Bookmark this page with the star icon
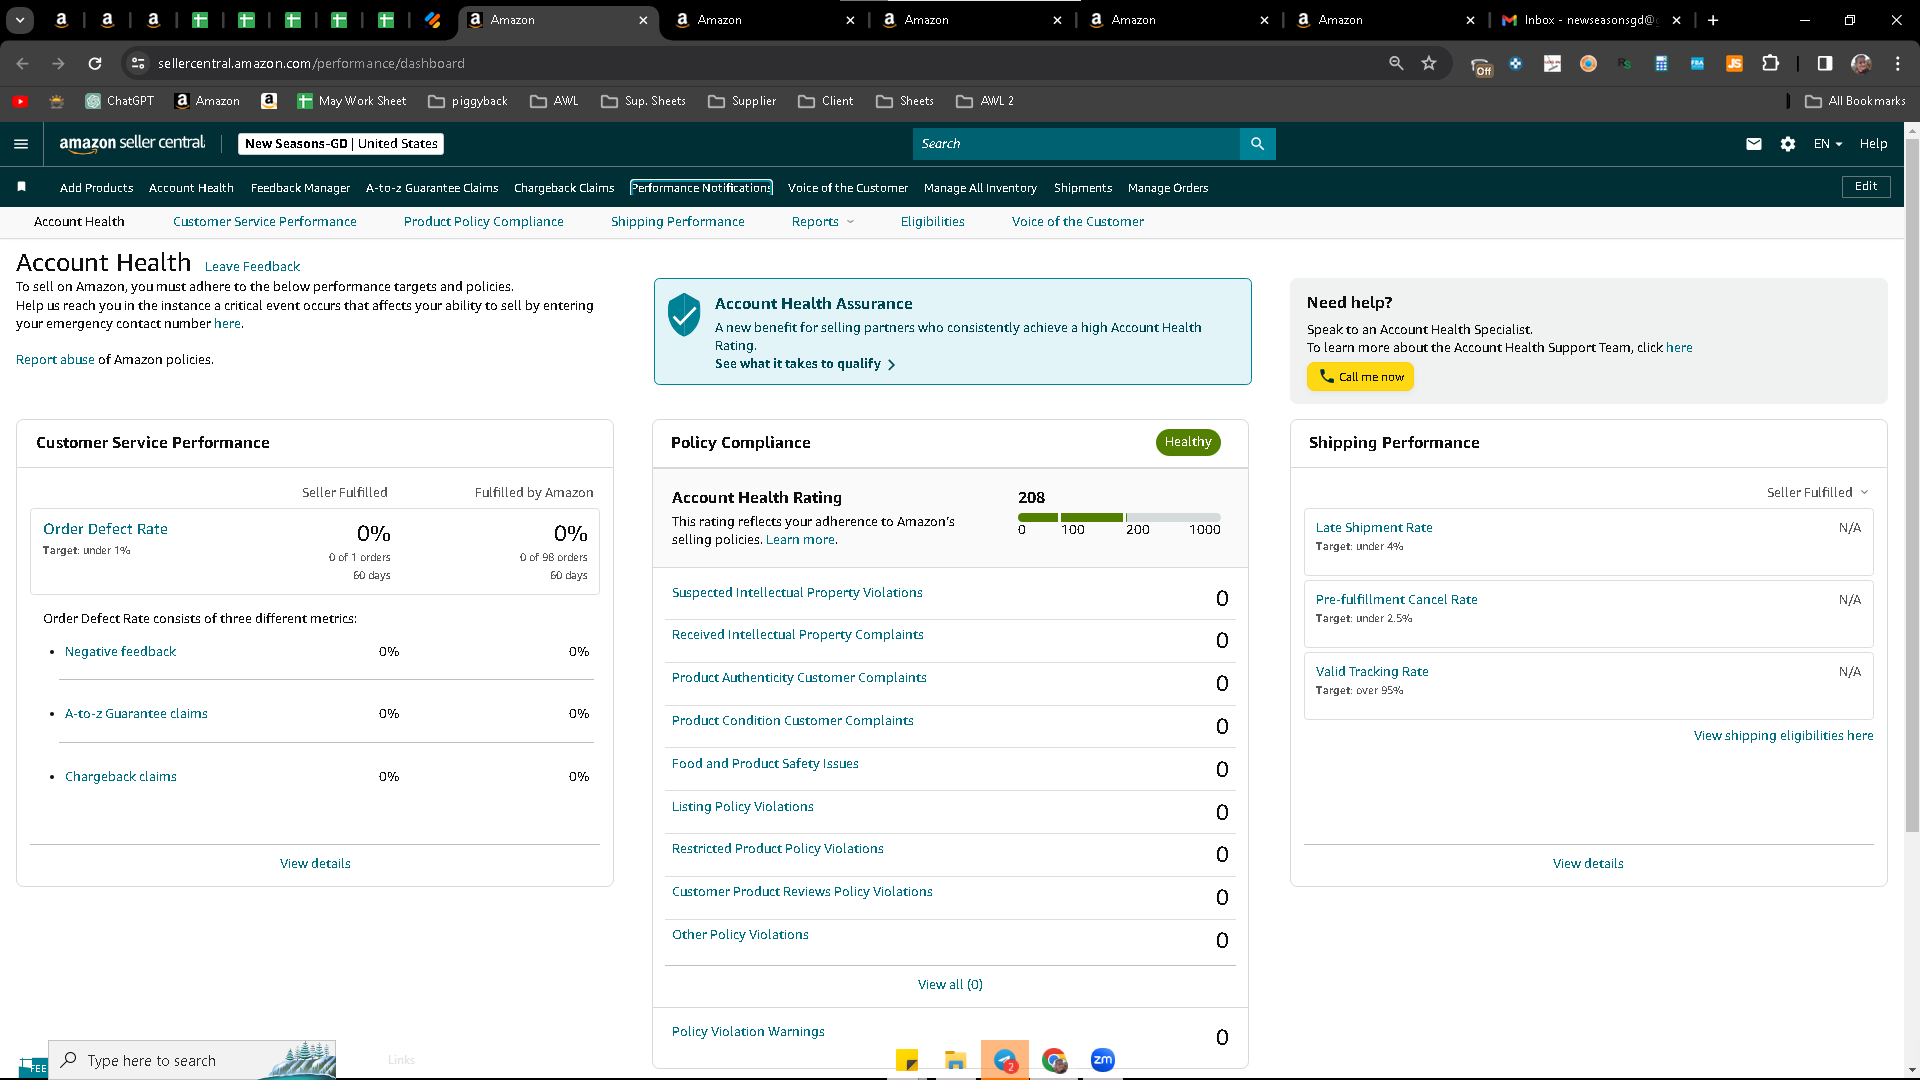 point(1429,63)
